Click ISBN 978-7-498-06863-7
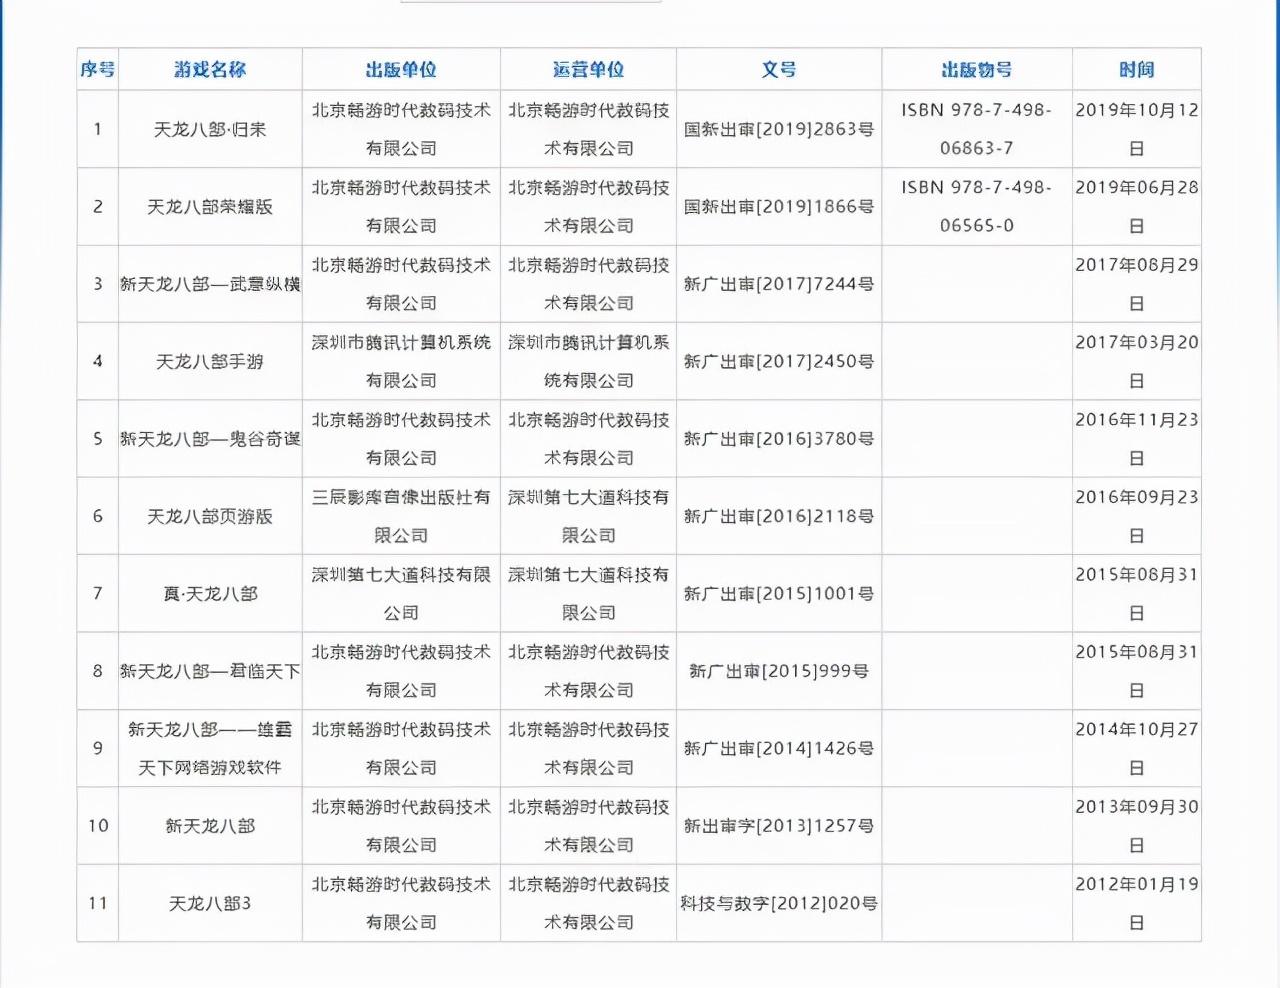 (x=977, y=129)
